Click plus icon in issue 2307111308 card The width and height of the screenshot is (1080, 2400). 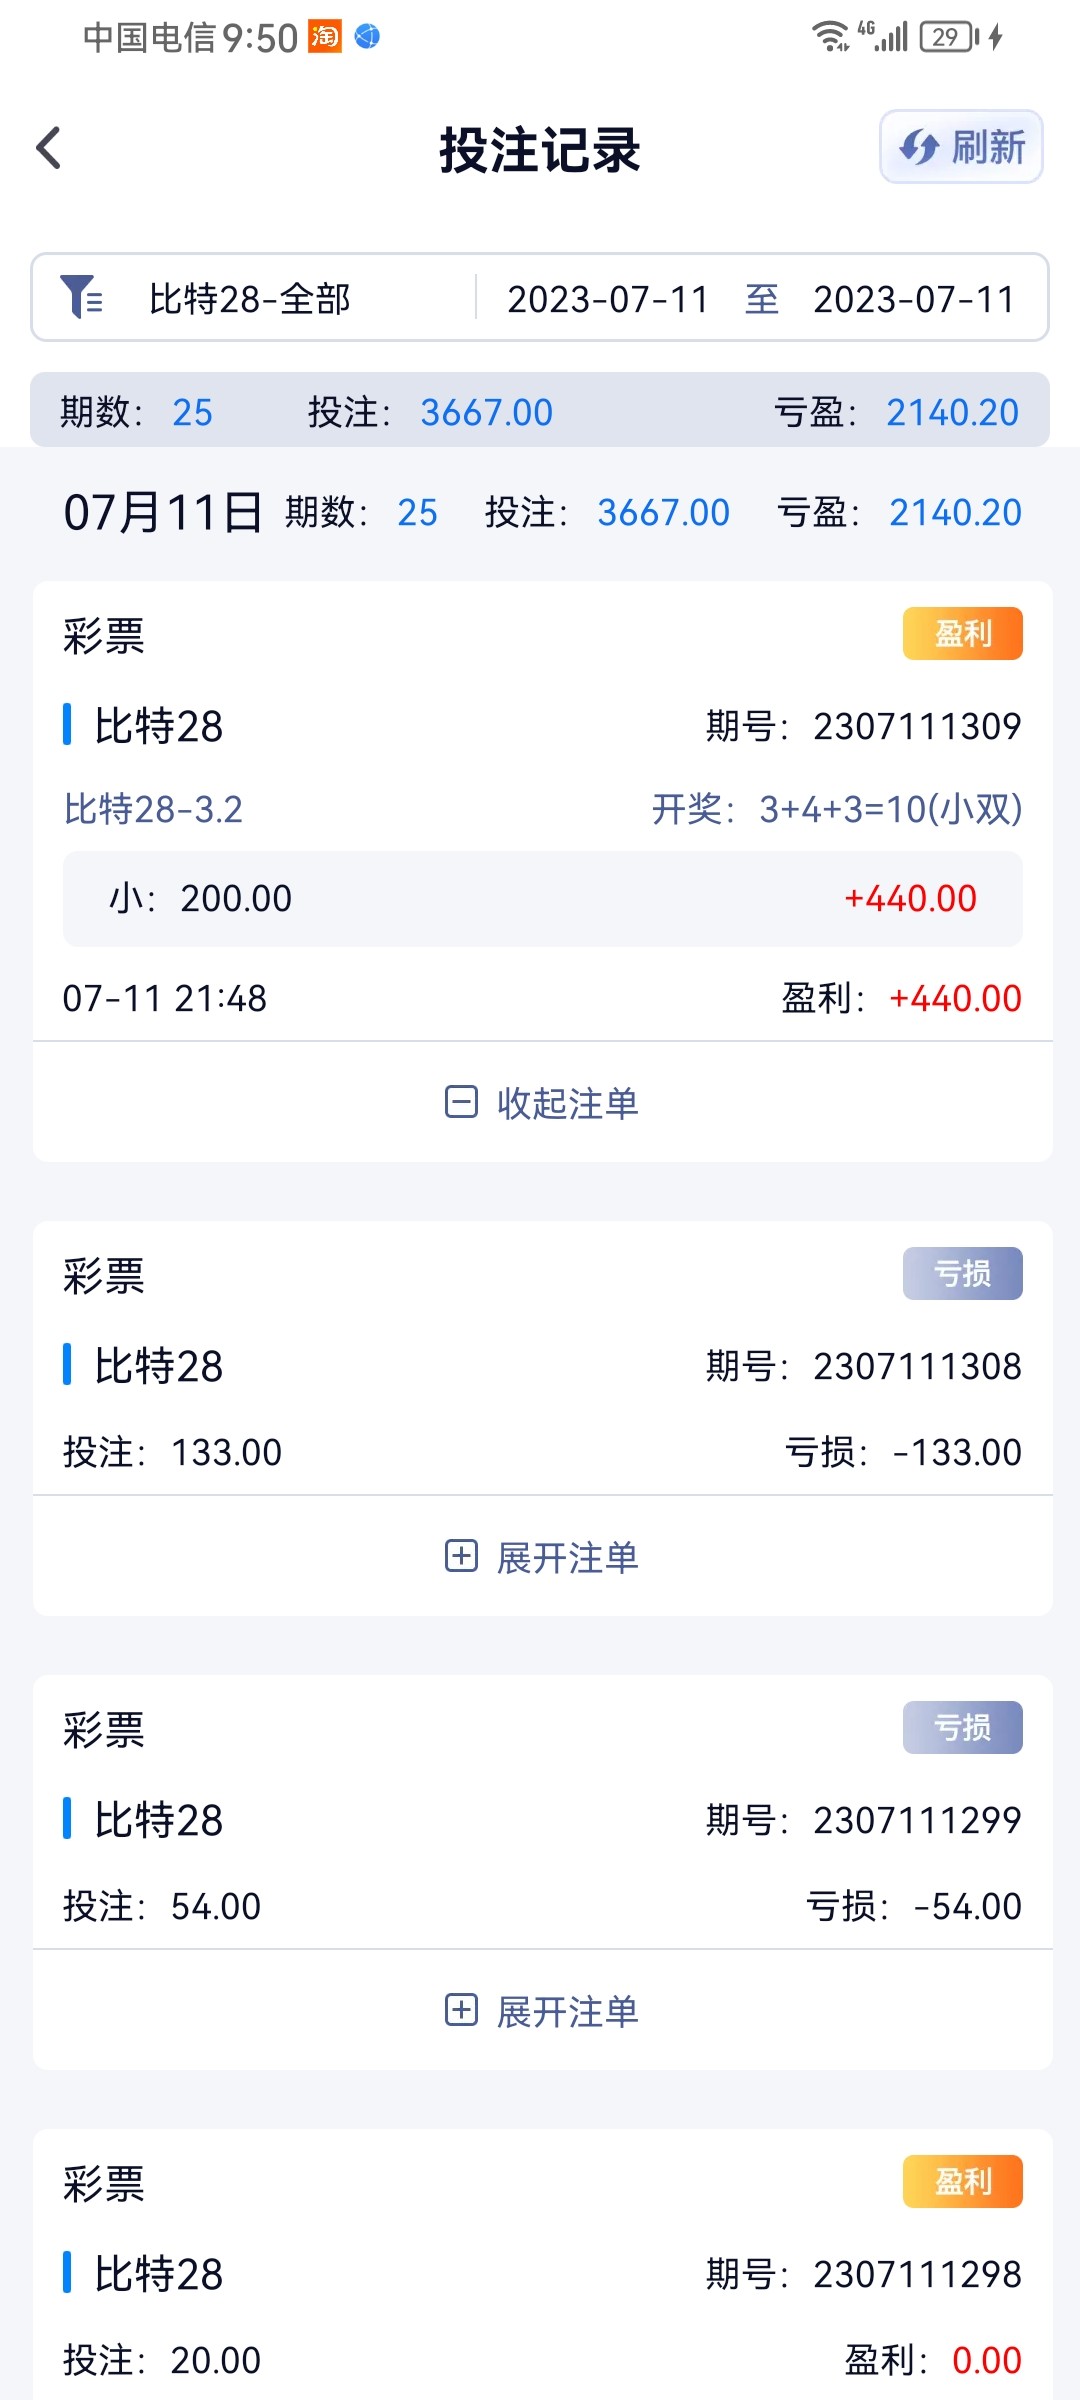pyautogui.click(x=461, y=1556)
